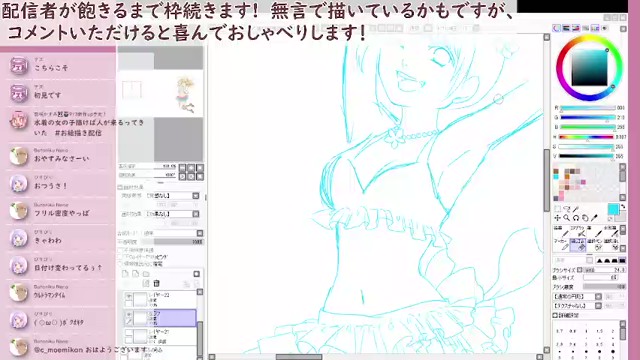This screenshot has height=360, width=640.
Task: Select the eraser brush preset
Action: coord(578,245)
